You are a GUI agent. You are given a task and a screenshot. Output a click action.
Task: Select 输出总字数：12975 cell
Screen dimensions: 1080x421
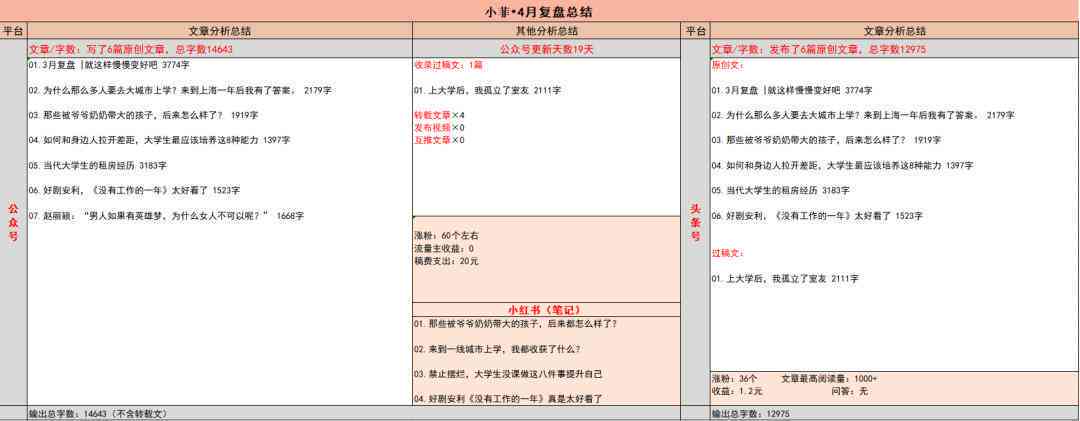pos(895,413)
